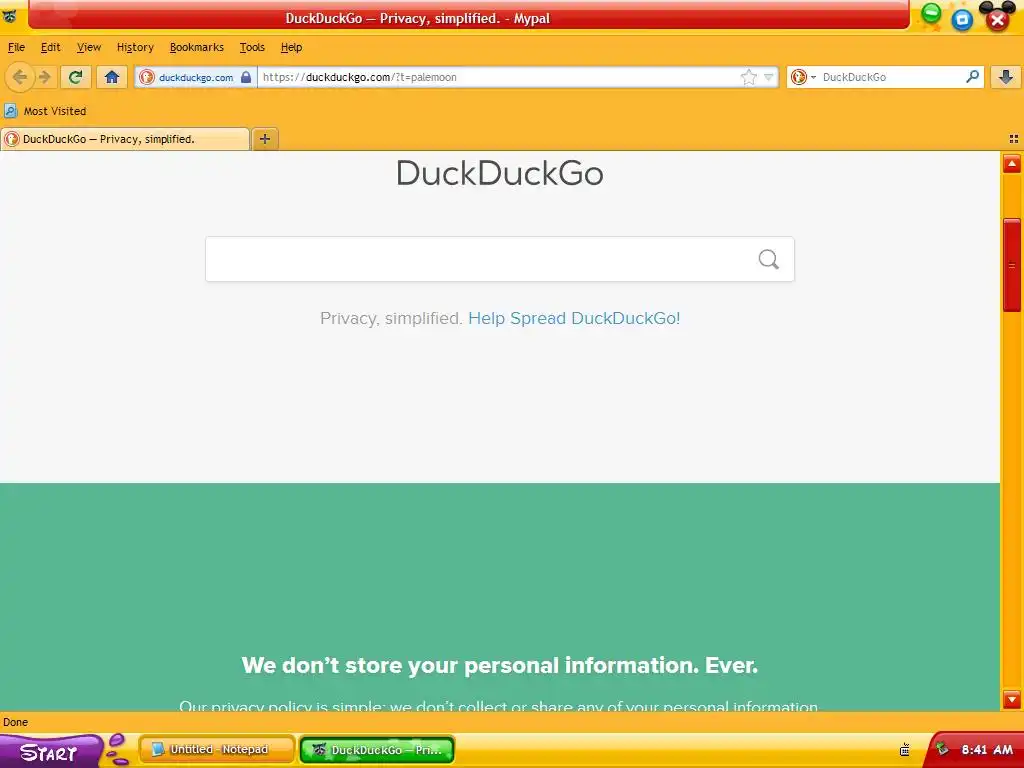Screen dimensions: 1024x768
Task: Open the Home page via house icon
Action: [112, 77]
